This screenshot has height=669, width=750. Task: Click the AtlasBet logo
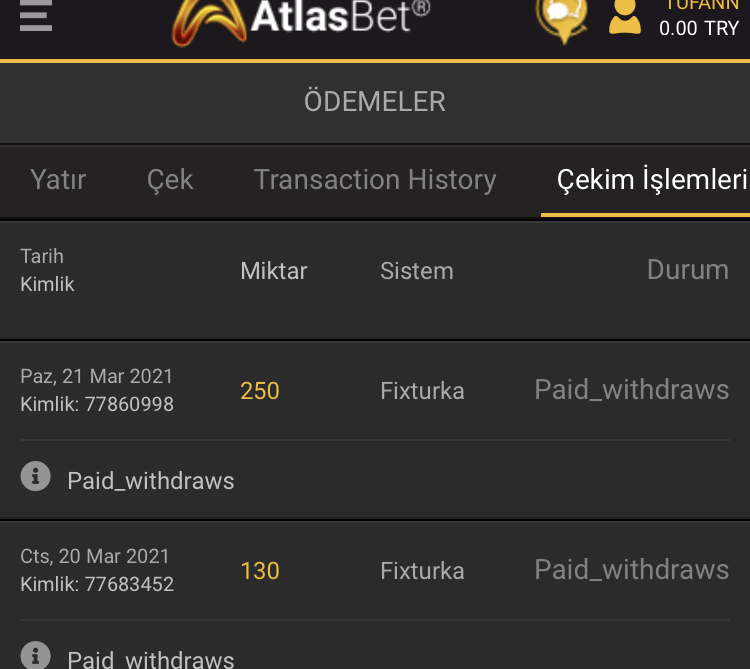(301, 18)
